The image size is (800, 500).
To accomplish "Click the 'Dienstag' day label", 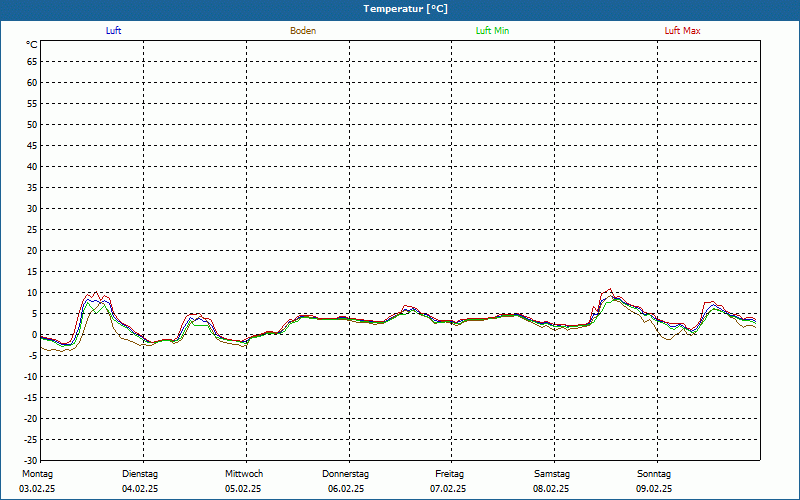I will 140,474.
